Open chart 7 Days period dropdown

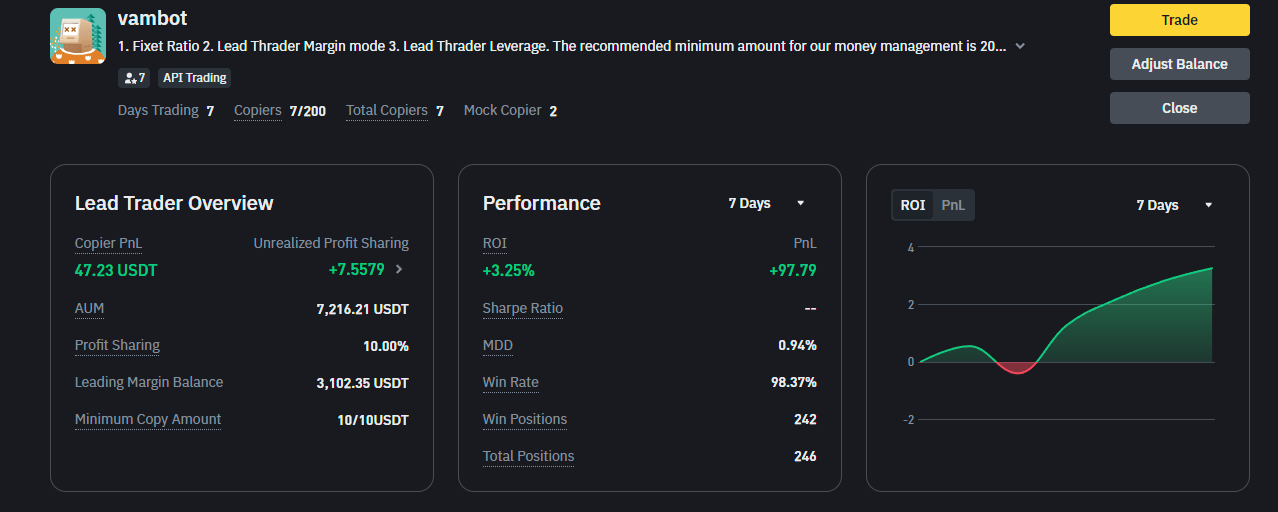coord(1174,205)
